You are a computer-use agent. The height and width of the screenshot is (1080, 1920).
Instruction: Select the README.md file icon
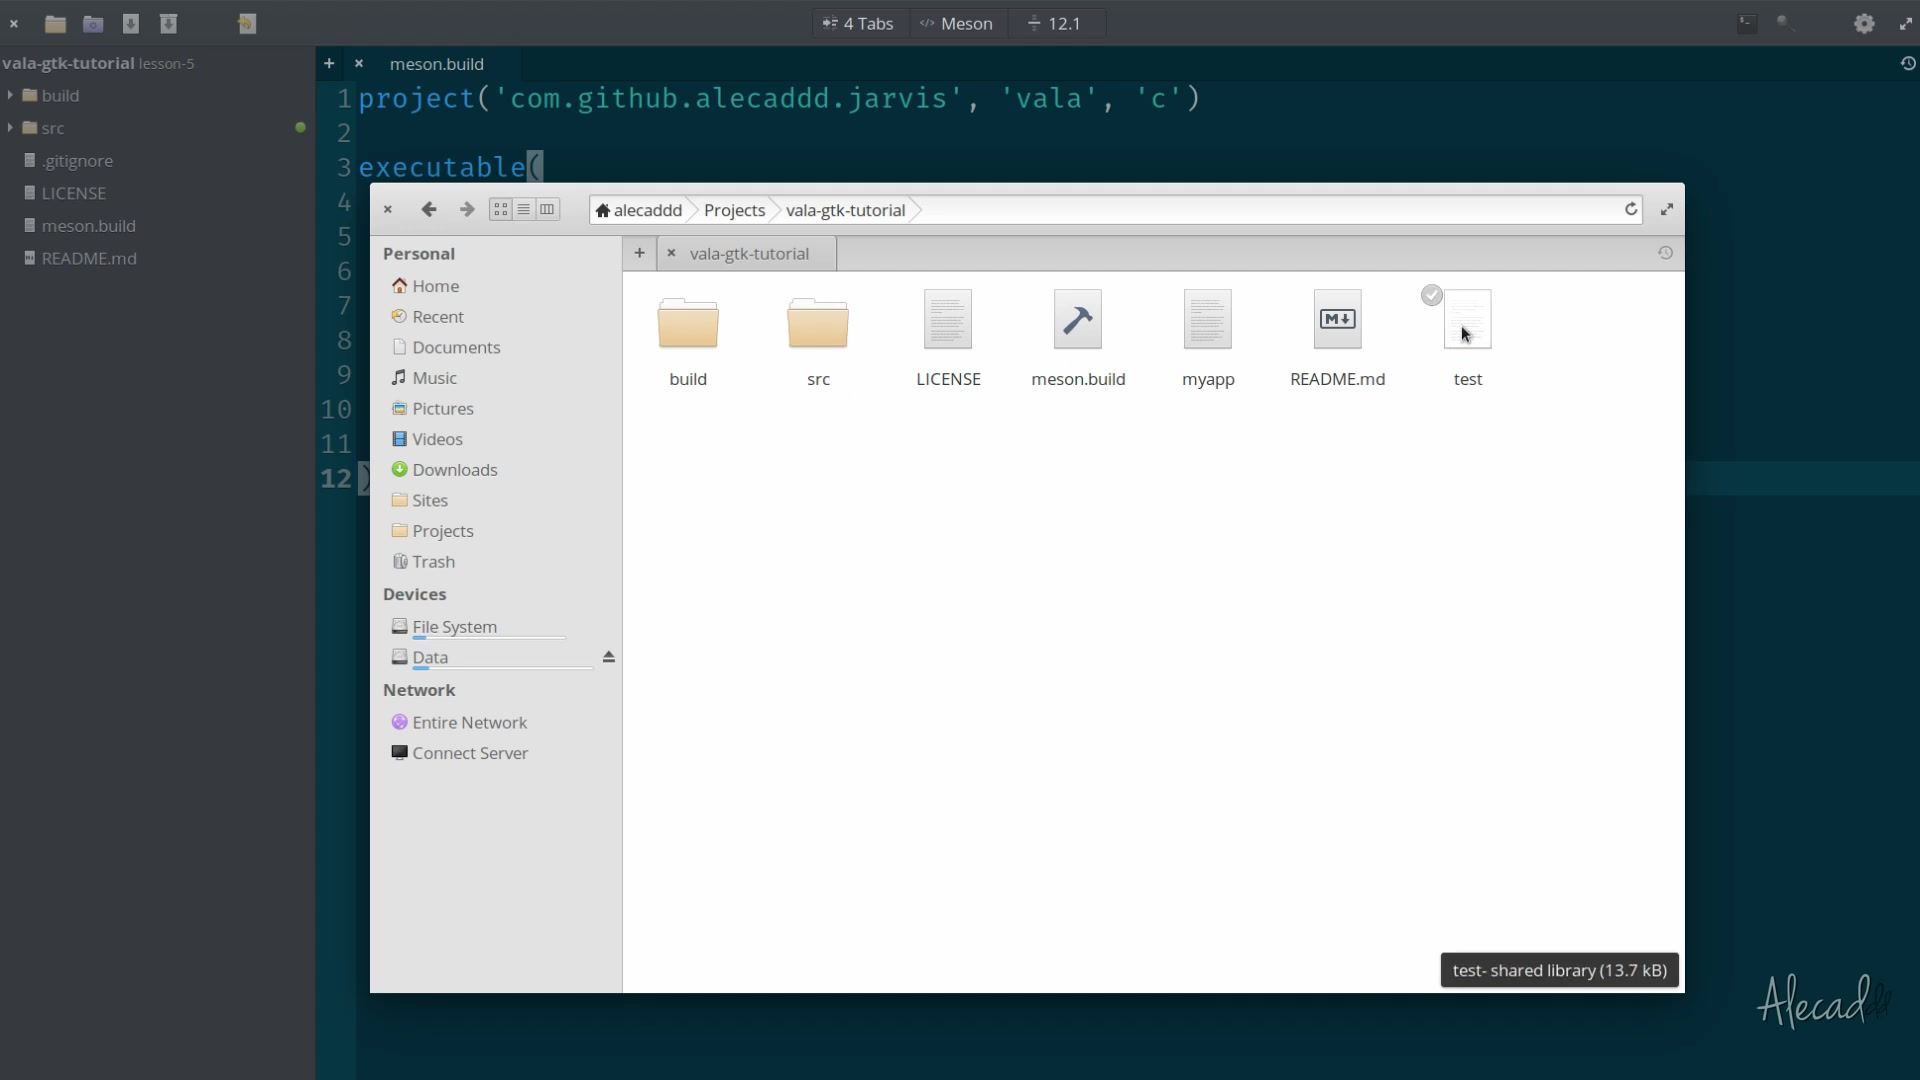pyautogui.click(x=1338, y=319)
